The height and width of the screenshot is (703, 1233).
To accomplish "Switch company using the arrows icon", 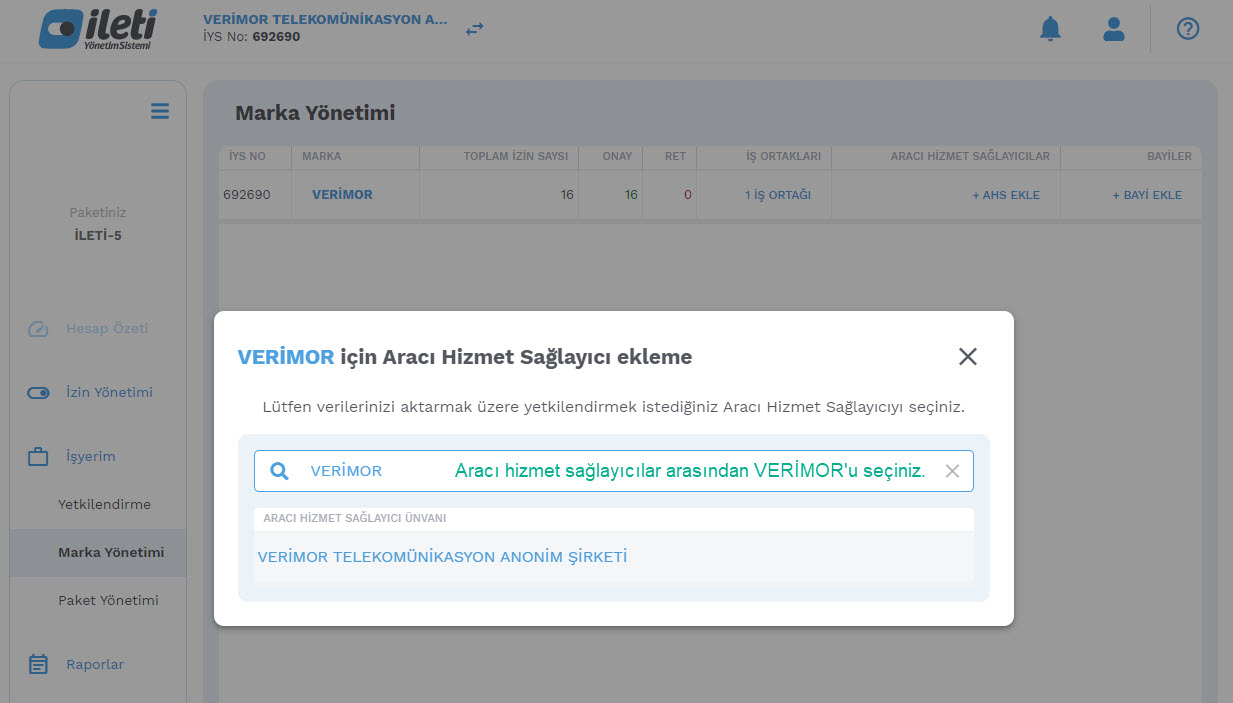I will pos(475,29).
